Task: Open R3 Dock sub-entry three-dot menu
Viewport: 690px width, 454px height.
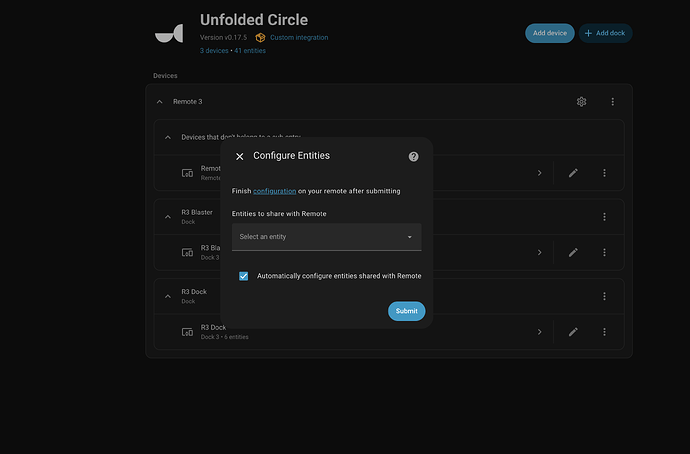Action: pos(604,296)
